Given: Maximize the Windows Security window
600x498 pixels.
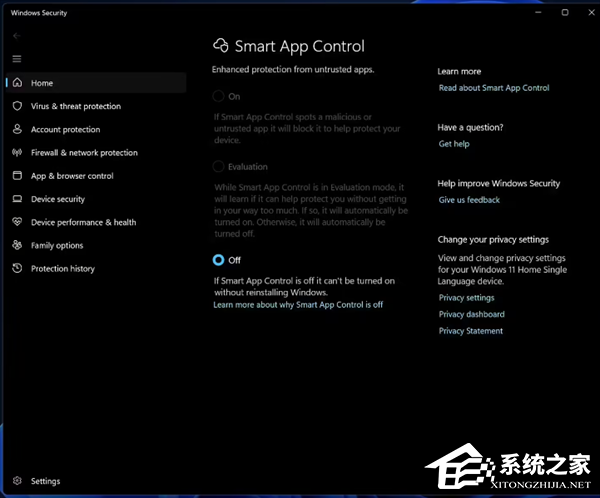Looking at the screenshot, I should coord(565,12).
